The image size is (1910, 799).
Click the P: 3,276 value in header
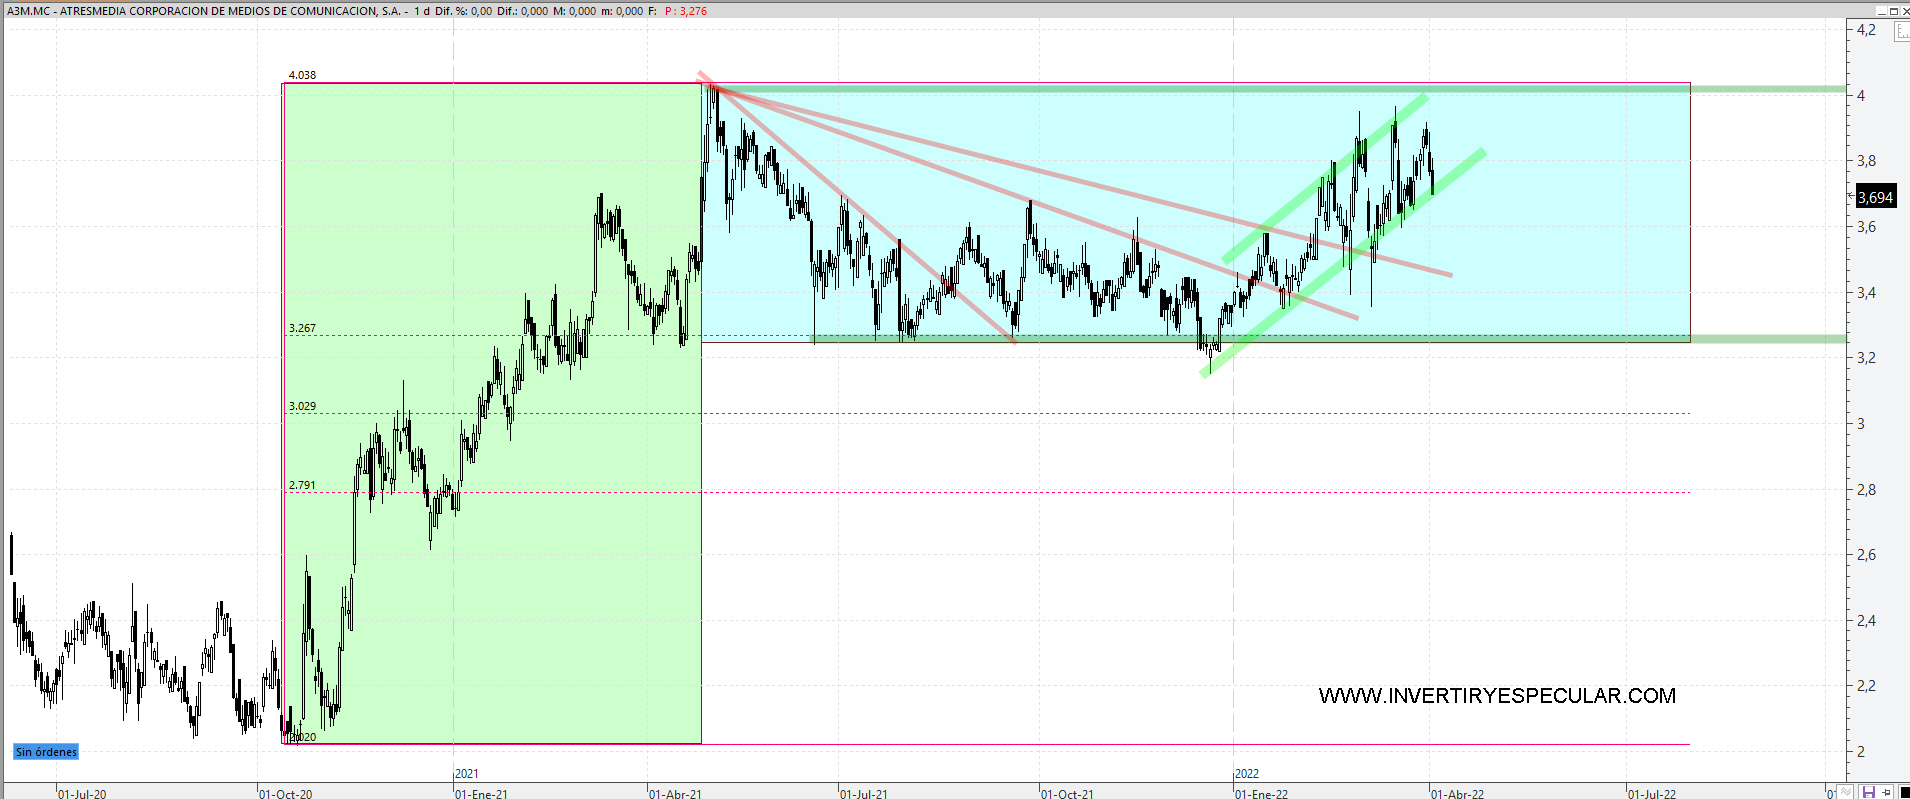point(686,11)
